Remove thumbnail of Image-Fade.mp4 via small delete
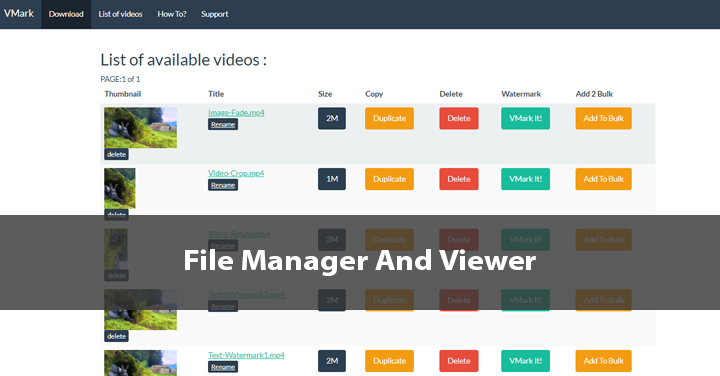 click(x=116, y=154)
